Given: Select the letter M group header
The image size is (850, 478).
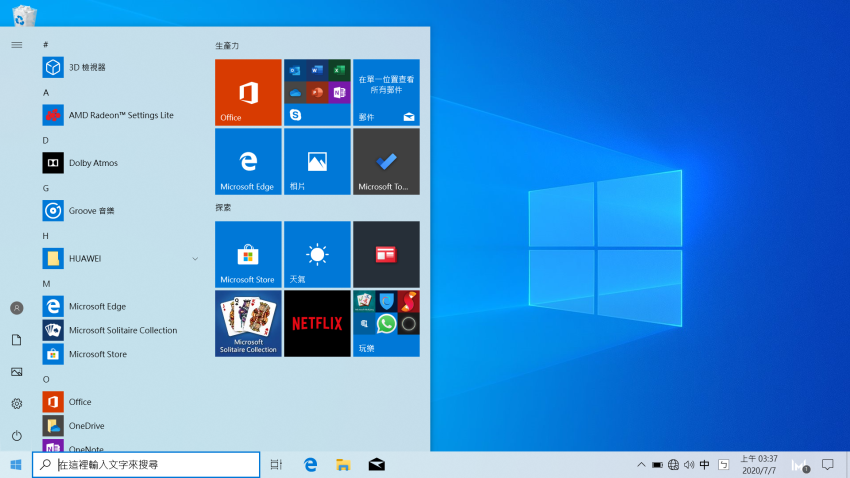Looking at the screenshot, I should click(46, 284).
